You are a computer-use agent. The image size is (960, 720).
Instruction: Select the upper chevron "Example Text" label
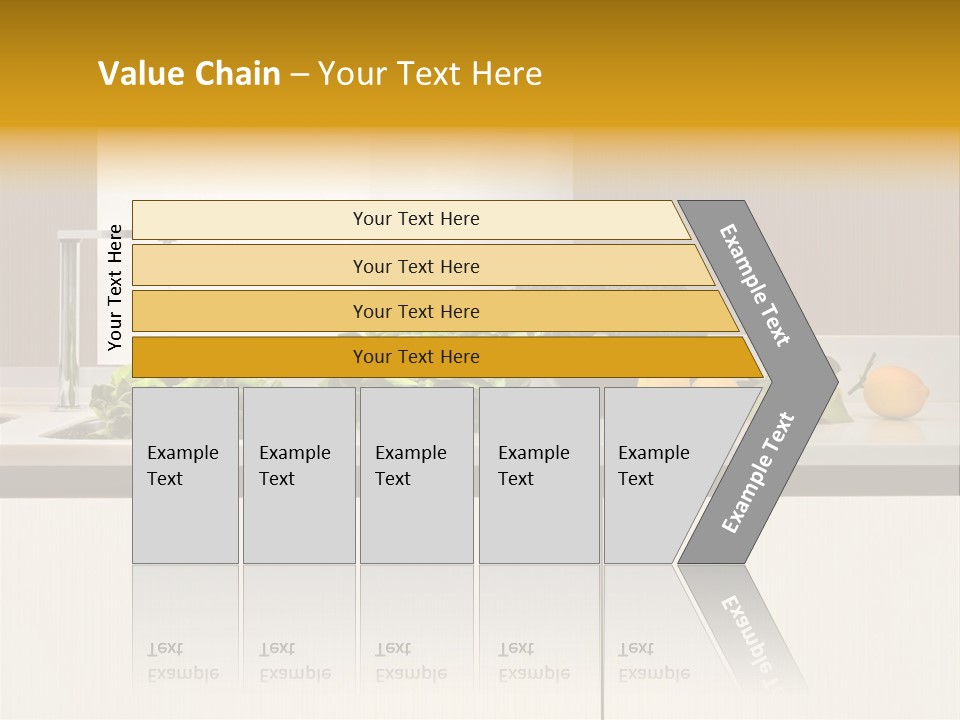click(756, 285)
